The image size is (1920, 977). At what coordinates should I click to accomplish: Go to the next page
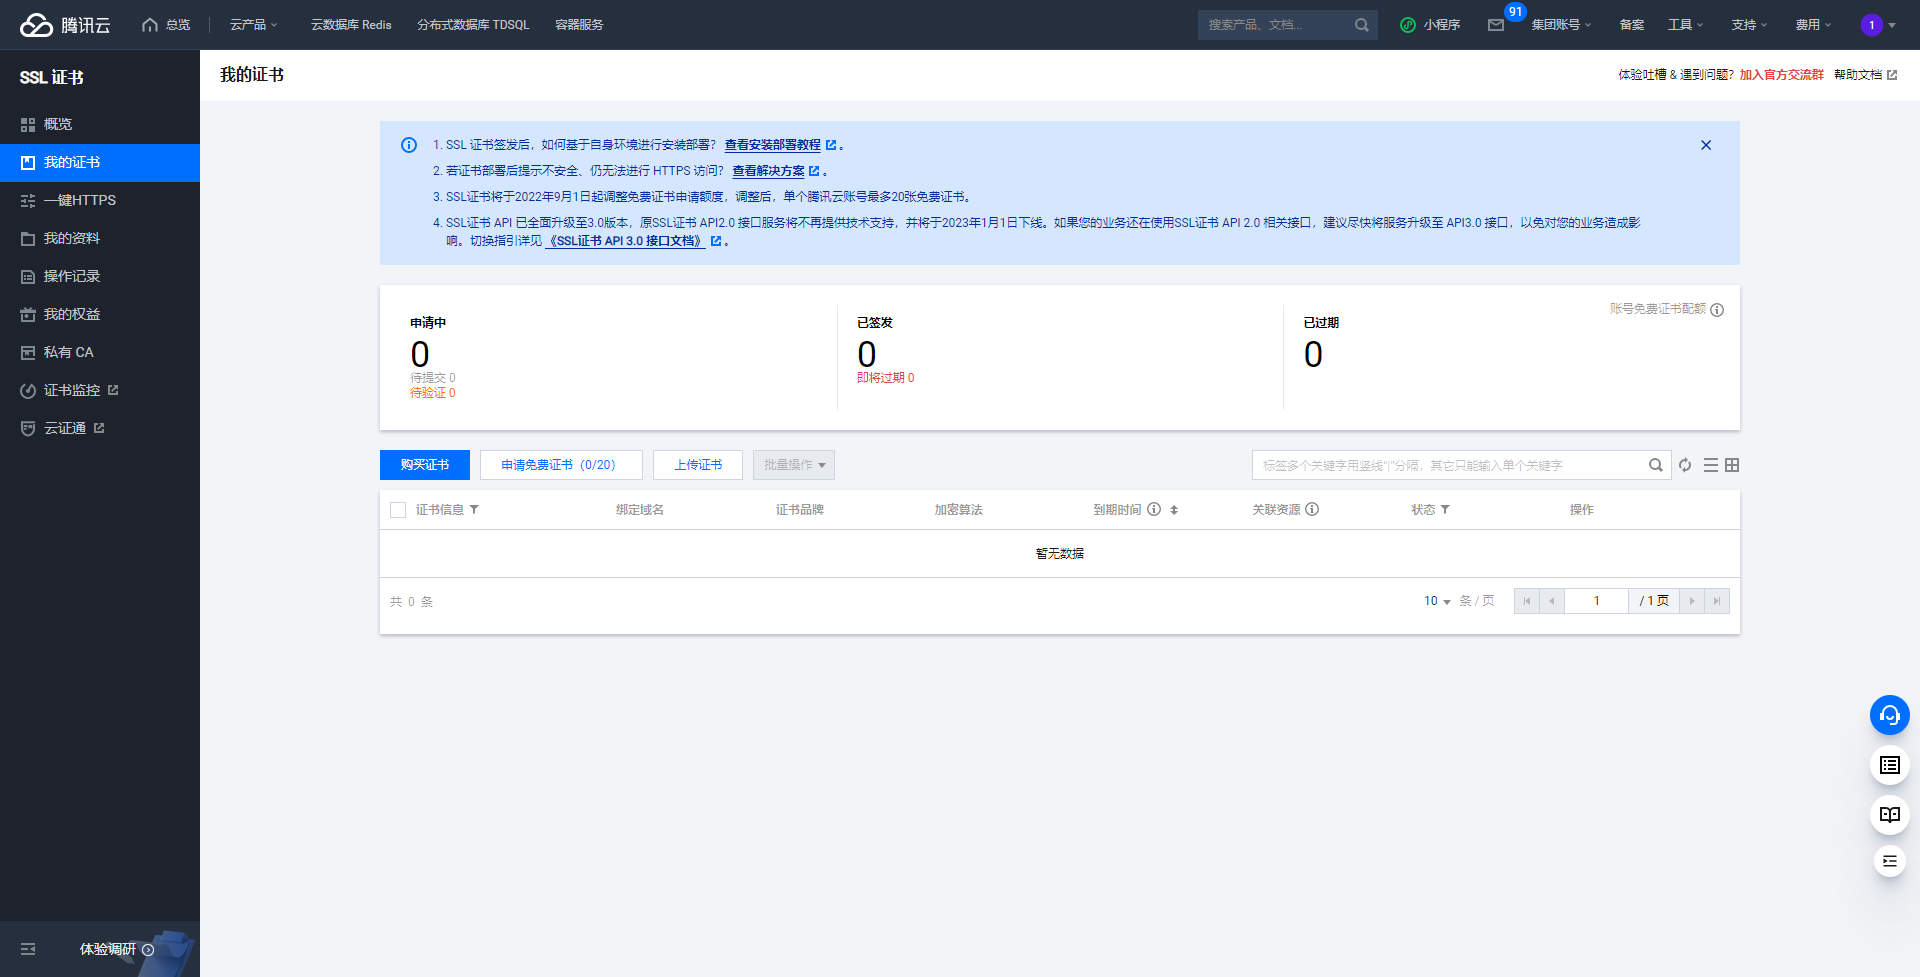click(x=1692, y=601)
